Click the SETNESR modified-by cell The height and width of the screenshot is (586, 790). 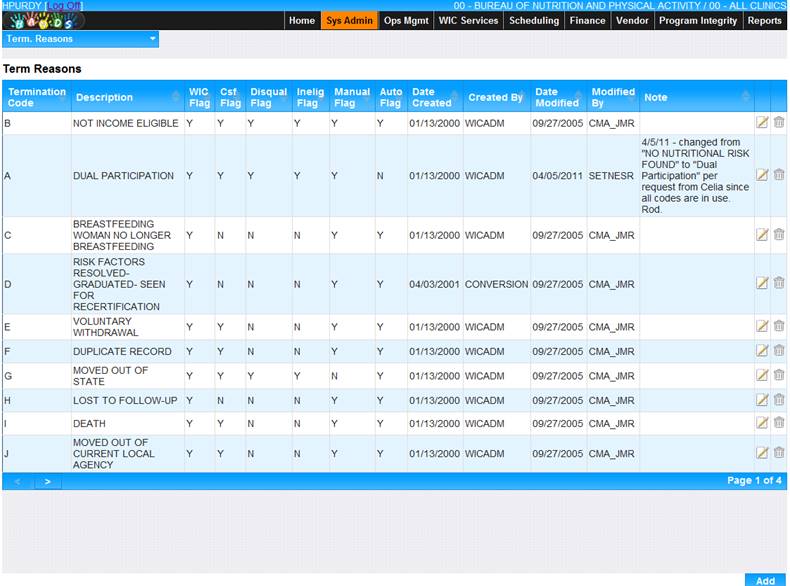[x=611, y=175]
